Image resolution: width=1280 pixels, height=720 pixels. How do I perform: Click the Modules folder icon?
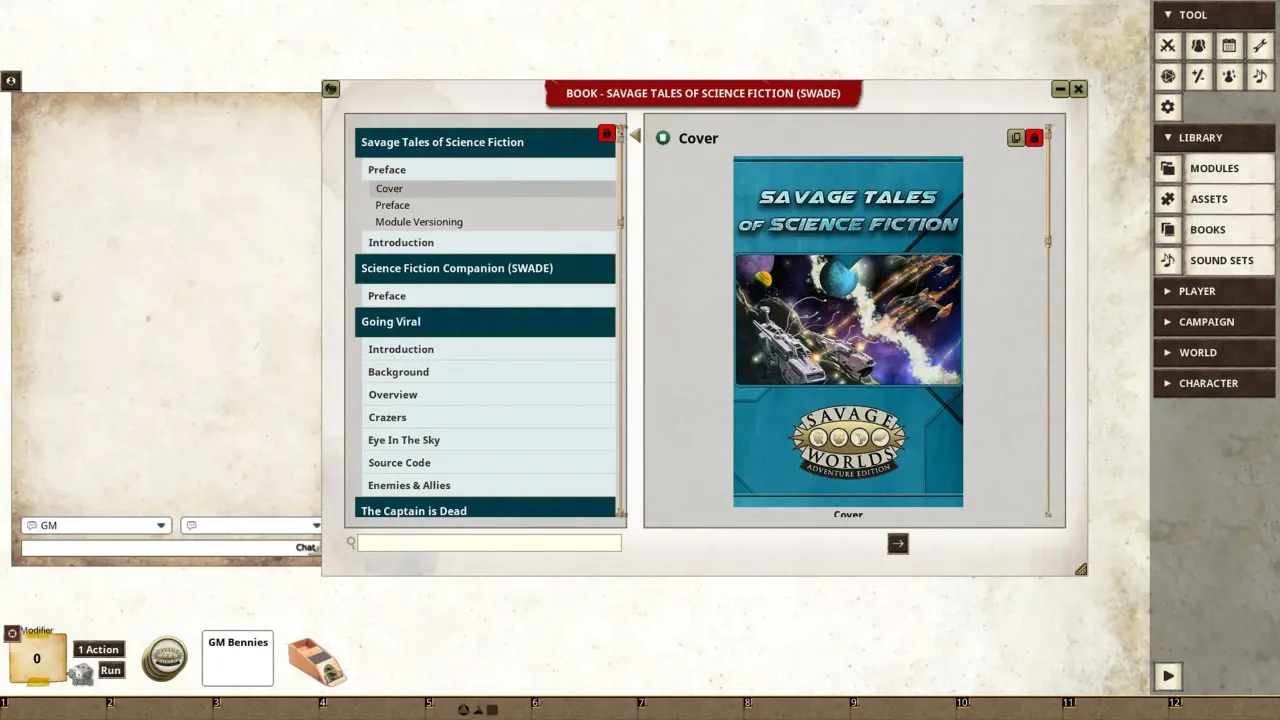click(1167, 168)
